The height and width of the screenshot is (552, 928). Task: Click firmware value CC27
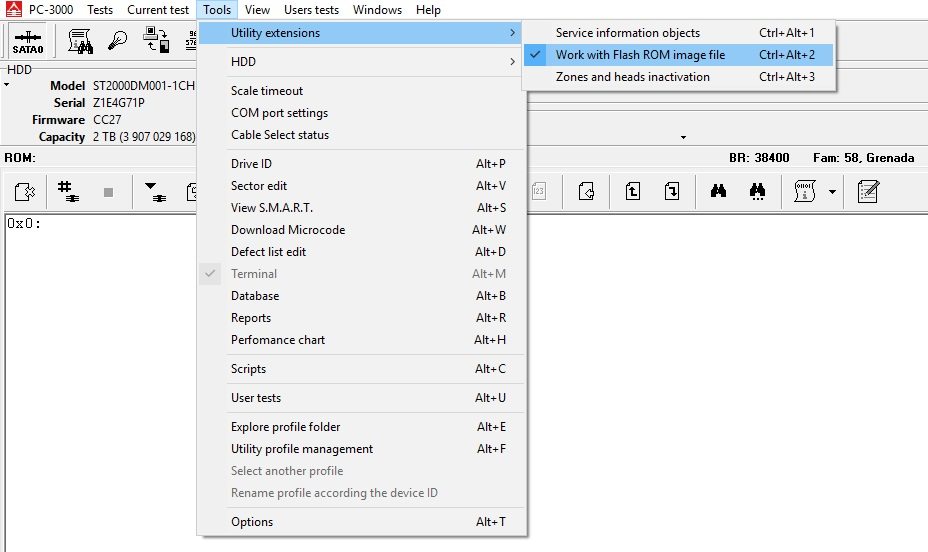(107, 120)
